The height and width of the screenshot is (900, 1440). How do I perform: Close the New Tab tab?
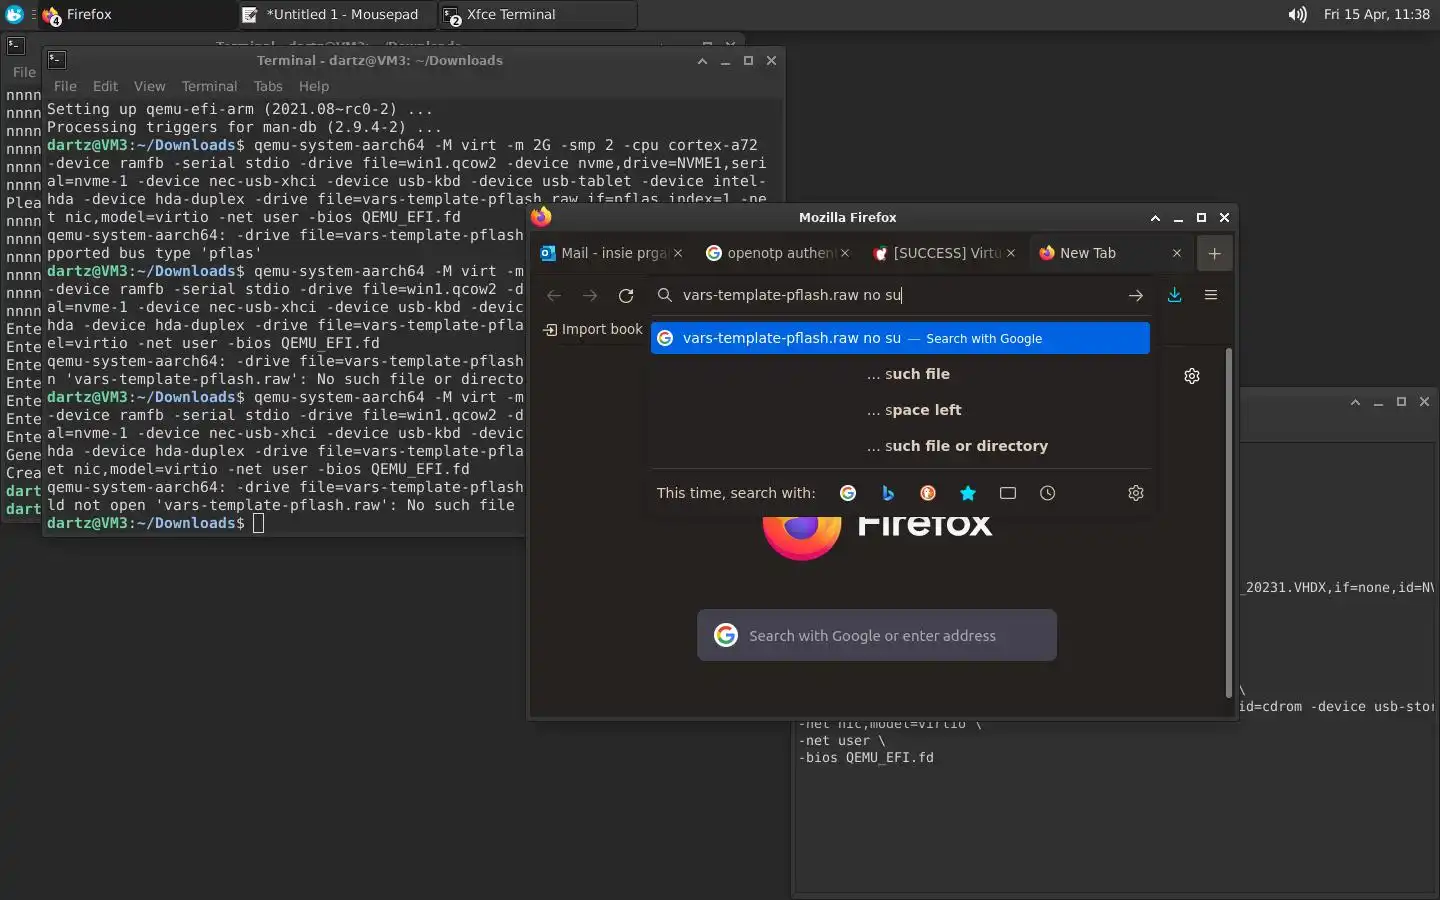pos(1177,253)
